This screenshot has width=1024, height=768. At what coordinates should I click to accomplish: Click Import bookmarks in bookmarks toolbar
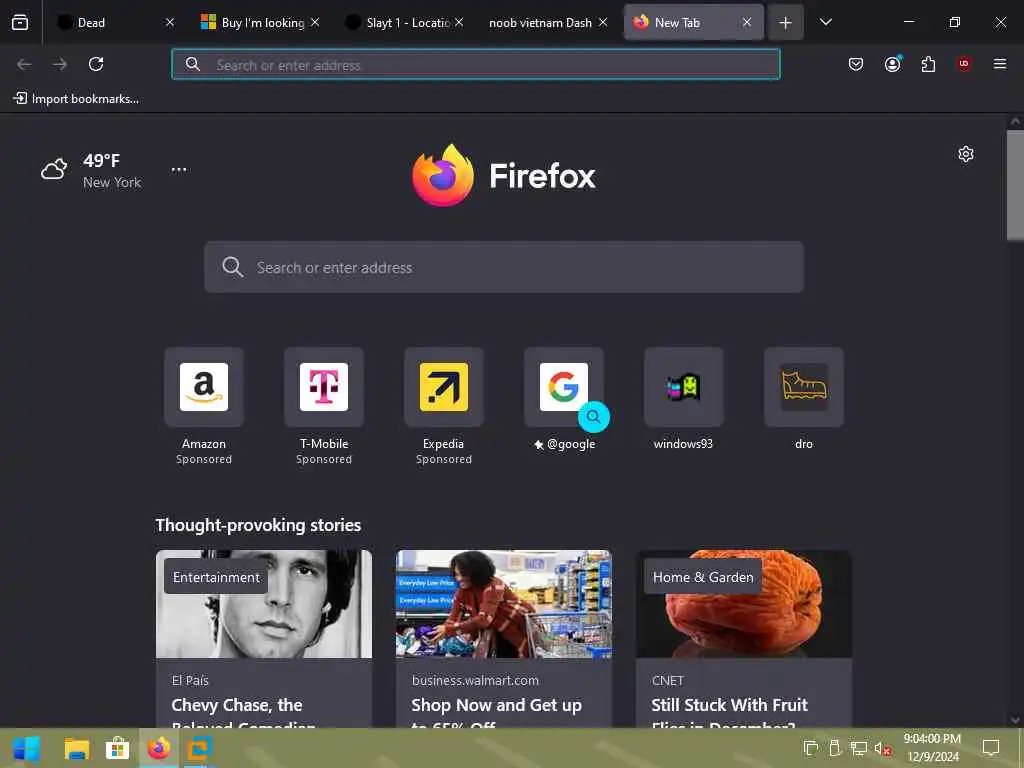click(76, 99)
